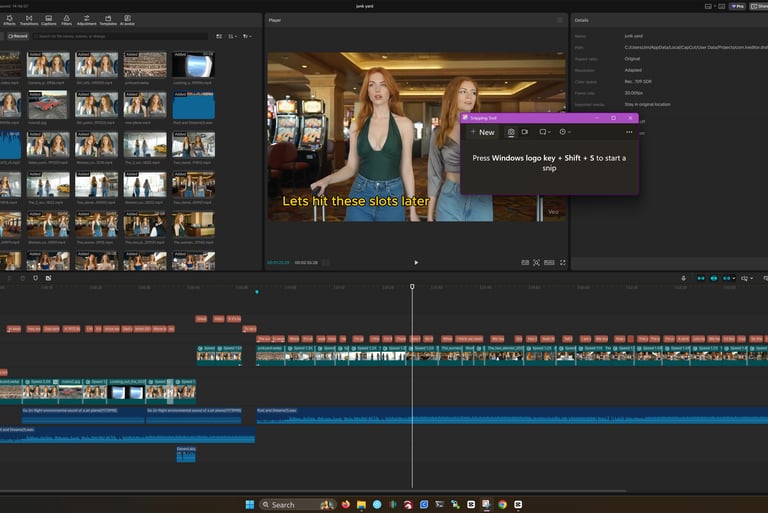Screen dimensions: 768x513
Task: Open Snipping Tool See more menu
Action: 629,132
